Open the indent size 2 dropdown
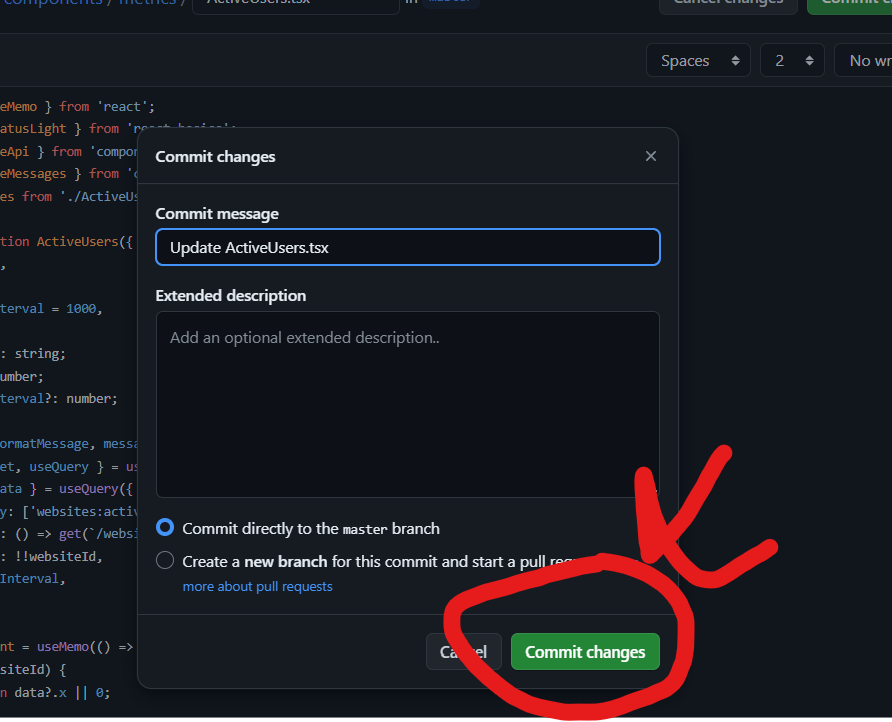The height and width of the screenshot is (722, 892). (x=792, y=60)
